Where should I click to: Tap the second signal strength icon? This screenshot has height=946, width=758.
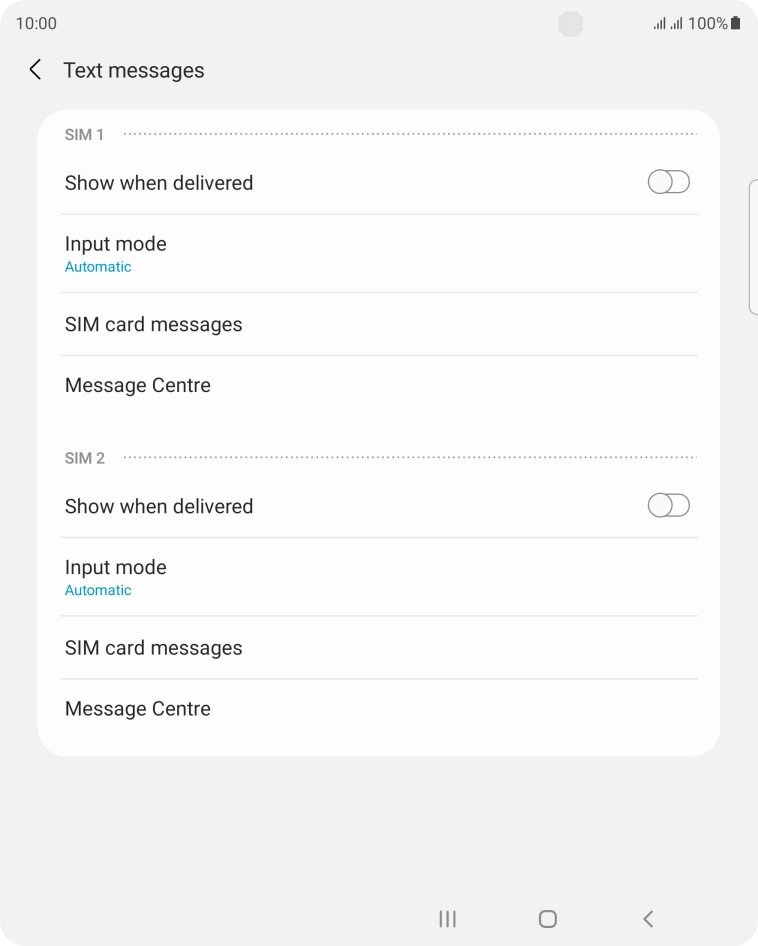(676, 24)
